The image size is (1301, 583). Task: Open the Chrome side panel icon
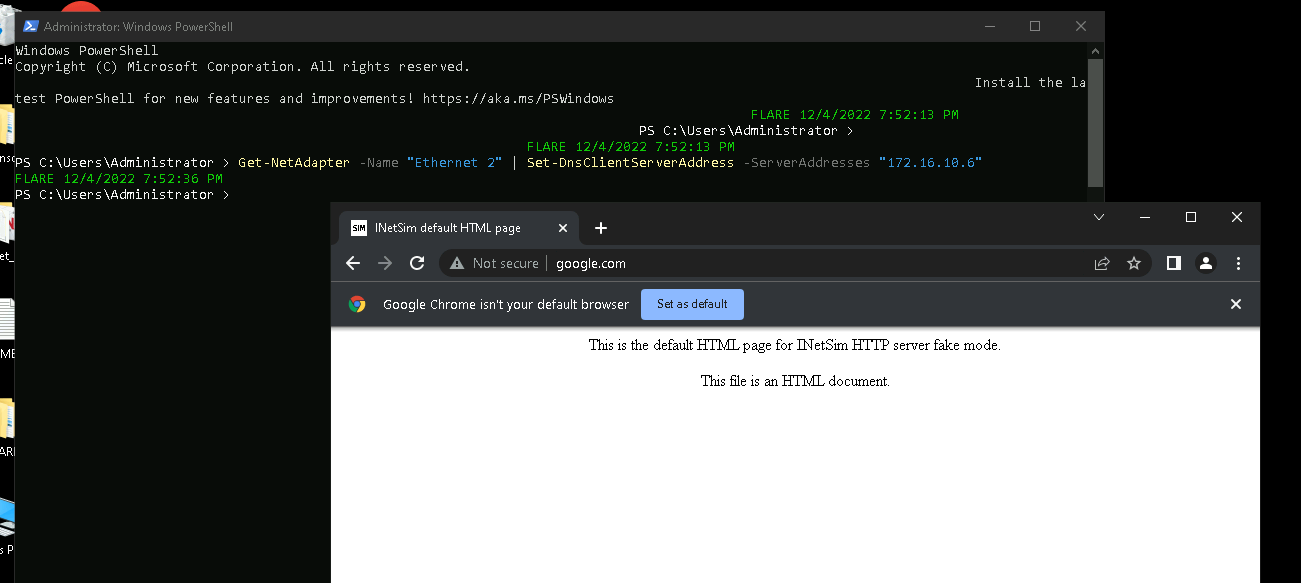1172,263
